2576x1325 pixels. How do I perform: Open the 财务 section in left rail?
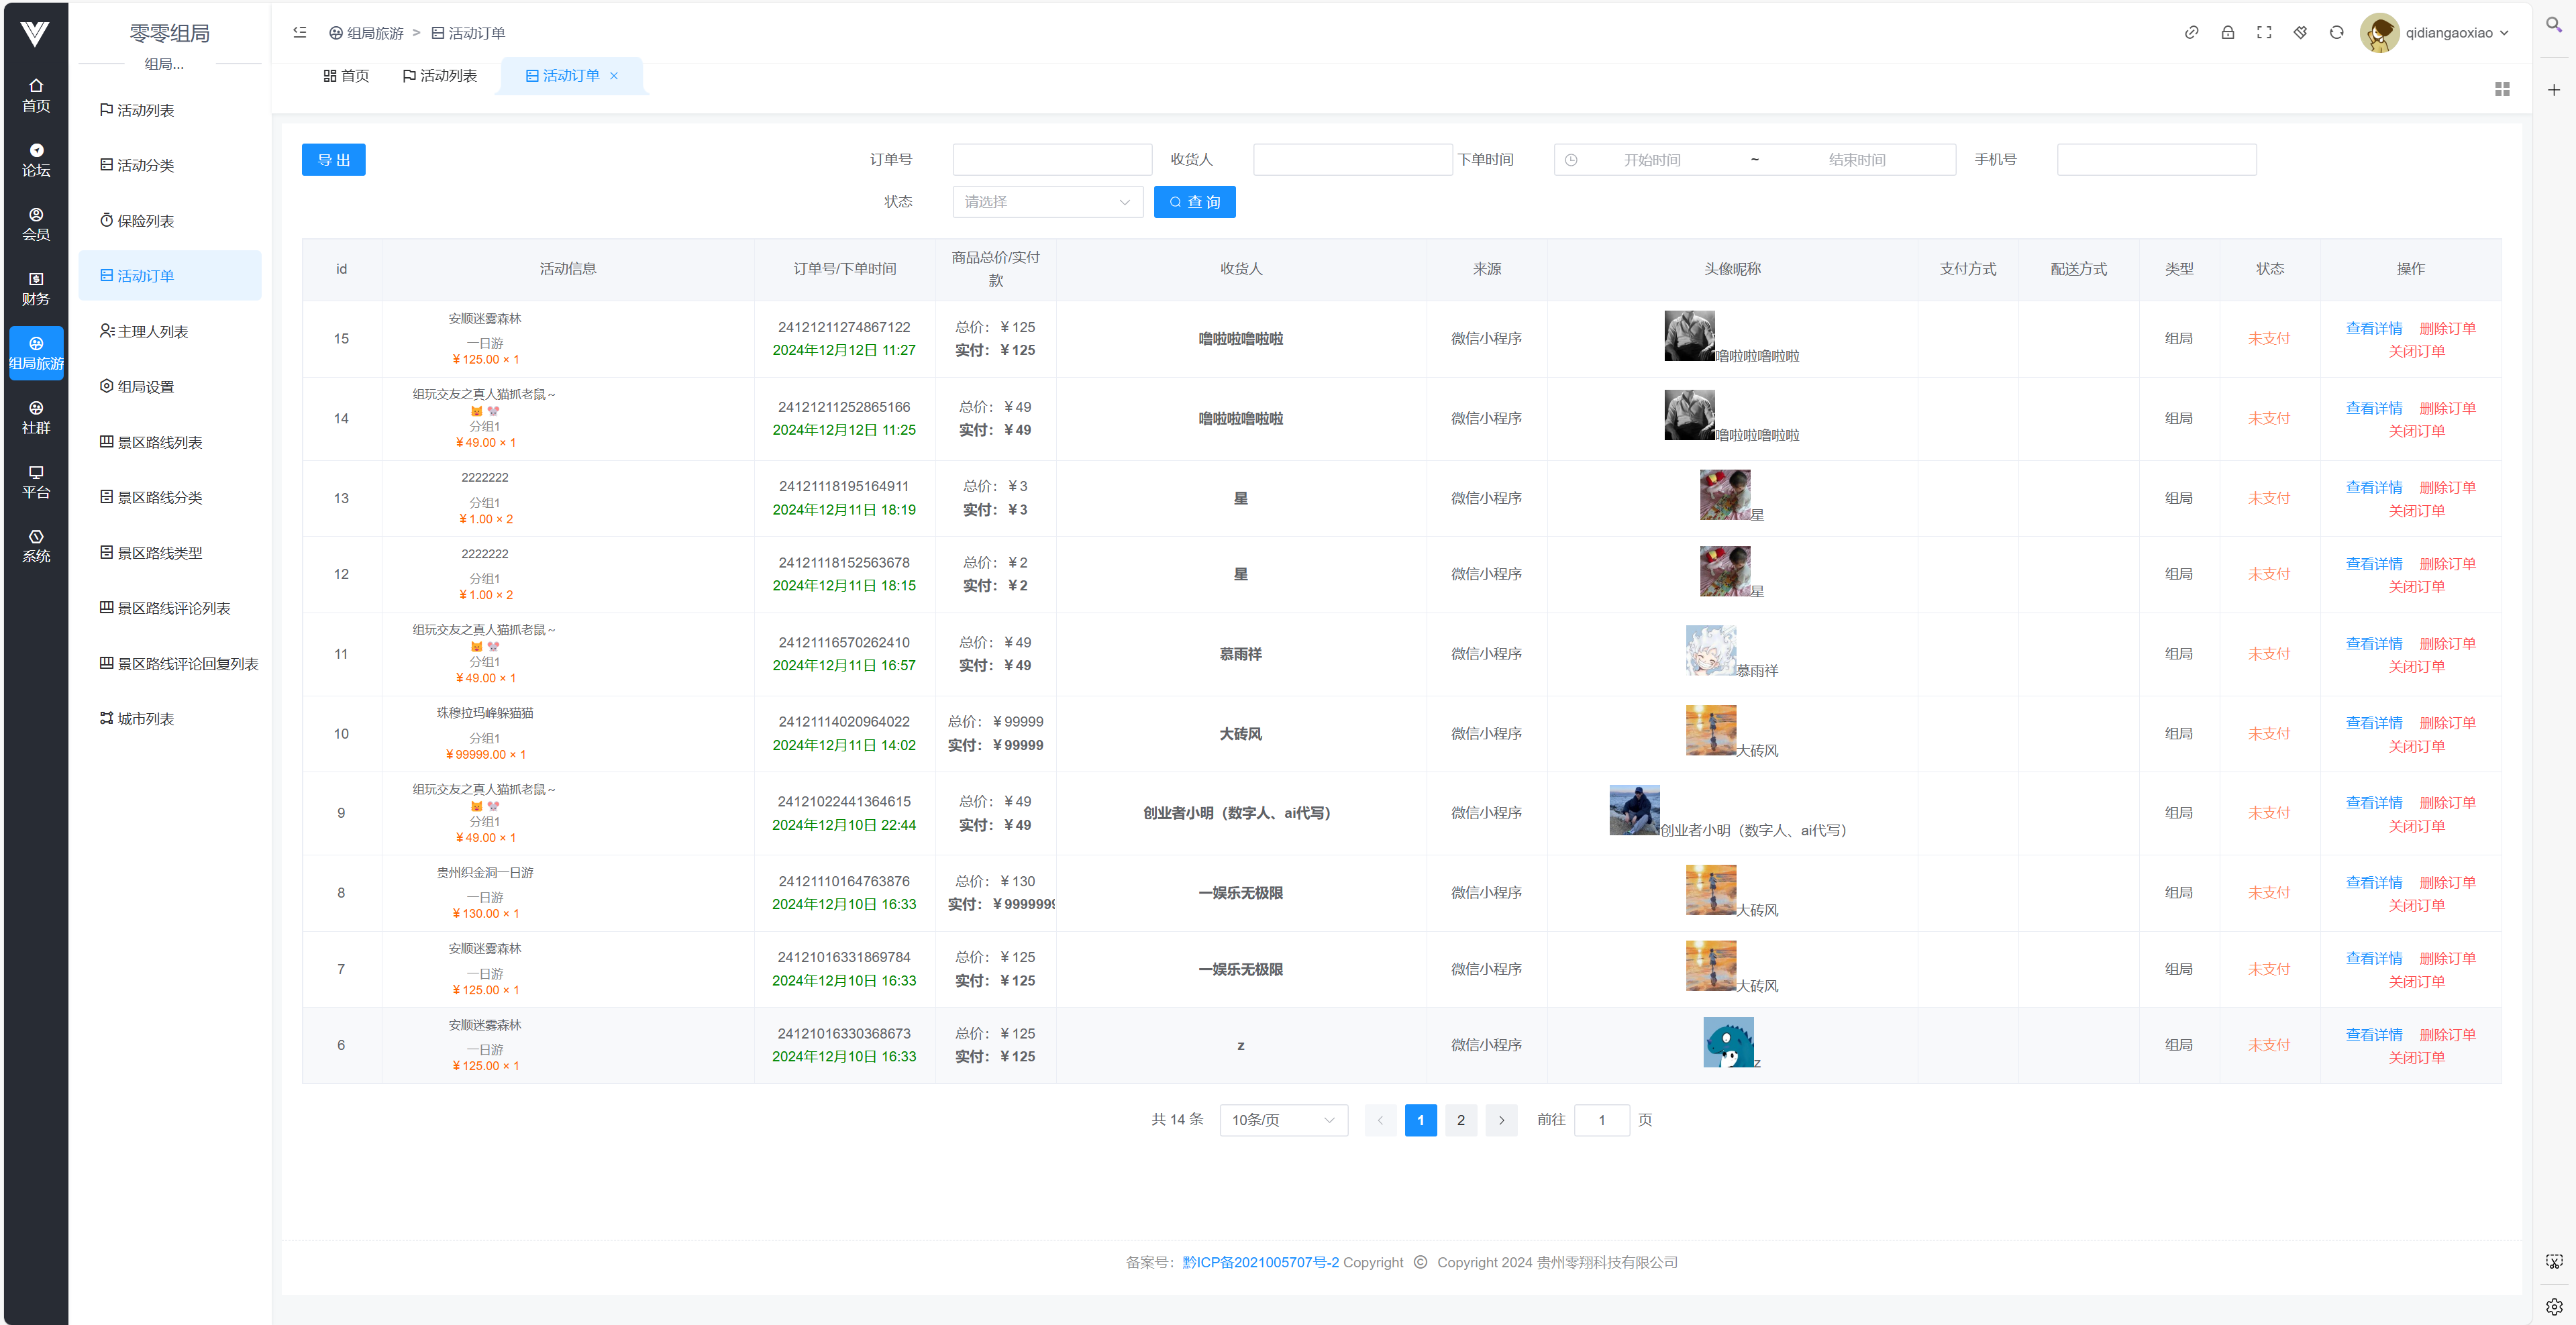tap(36, 288)
